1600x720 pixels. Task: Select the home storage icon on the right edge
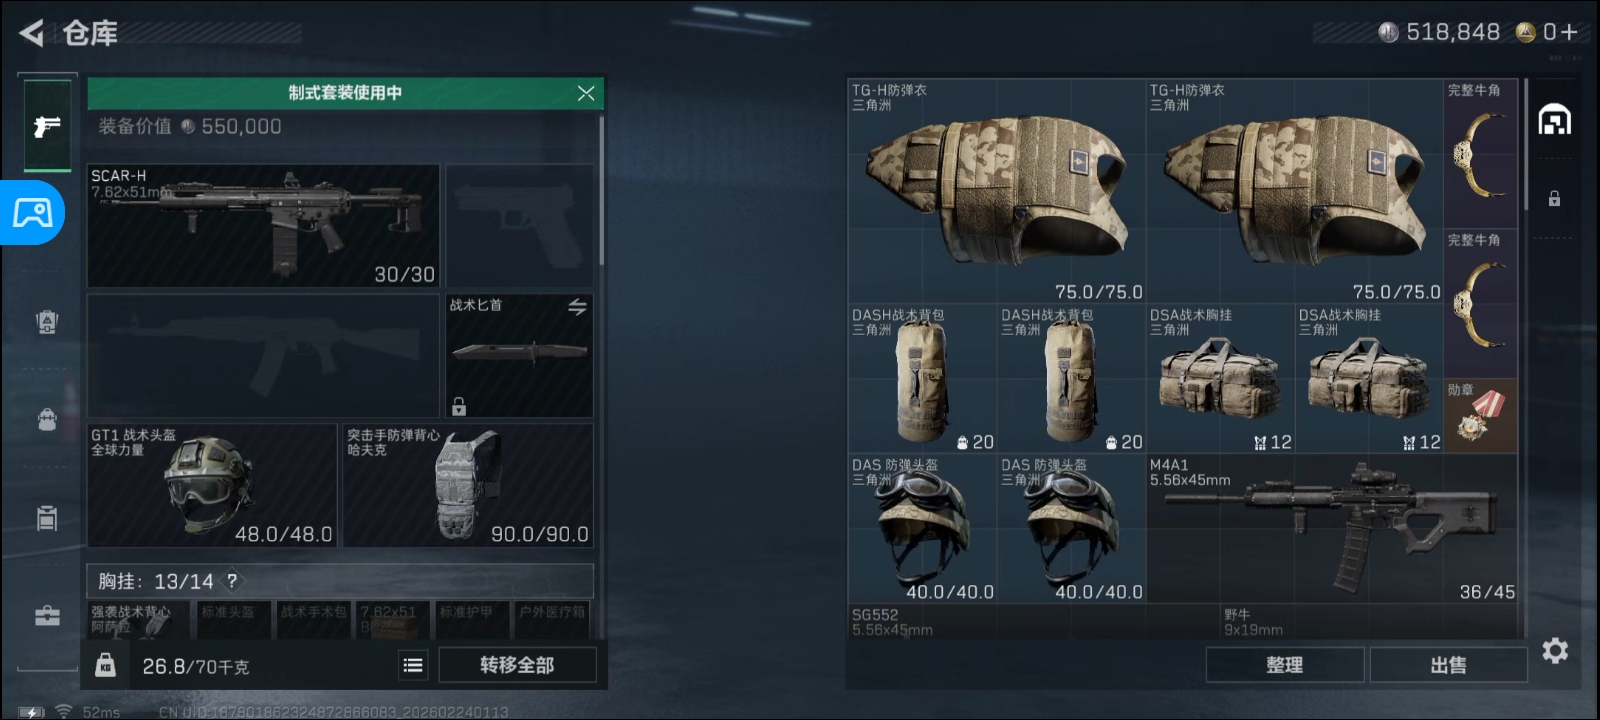click(x=1554, y=120)
